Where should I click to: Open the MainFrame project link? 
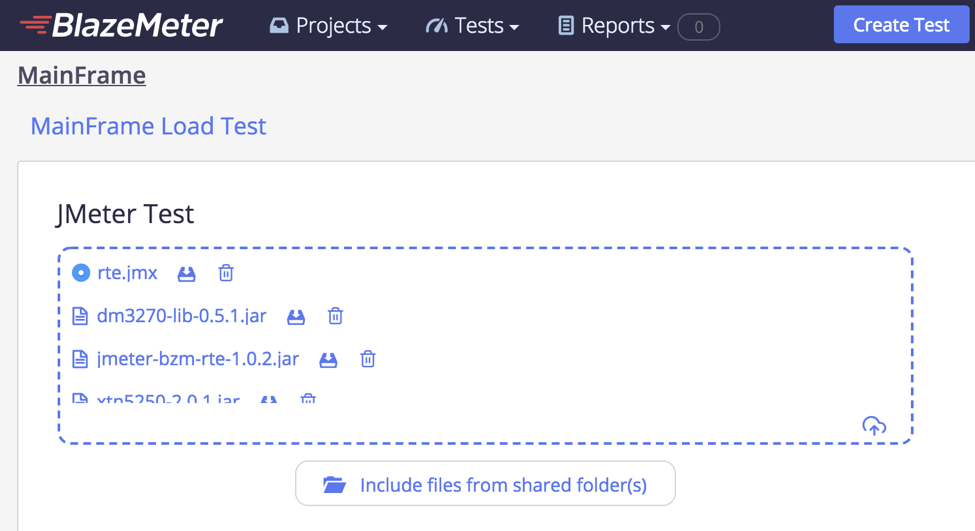pos(82,75)
